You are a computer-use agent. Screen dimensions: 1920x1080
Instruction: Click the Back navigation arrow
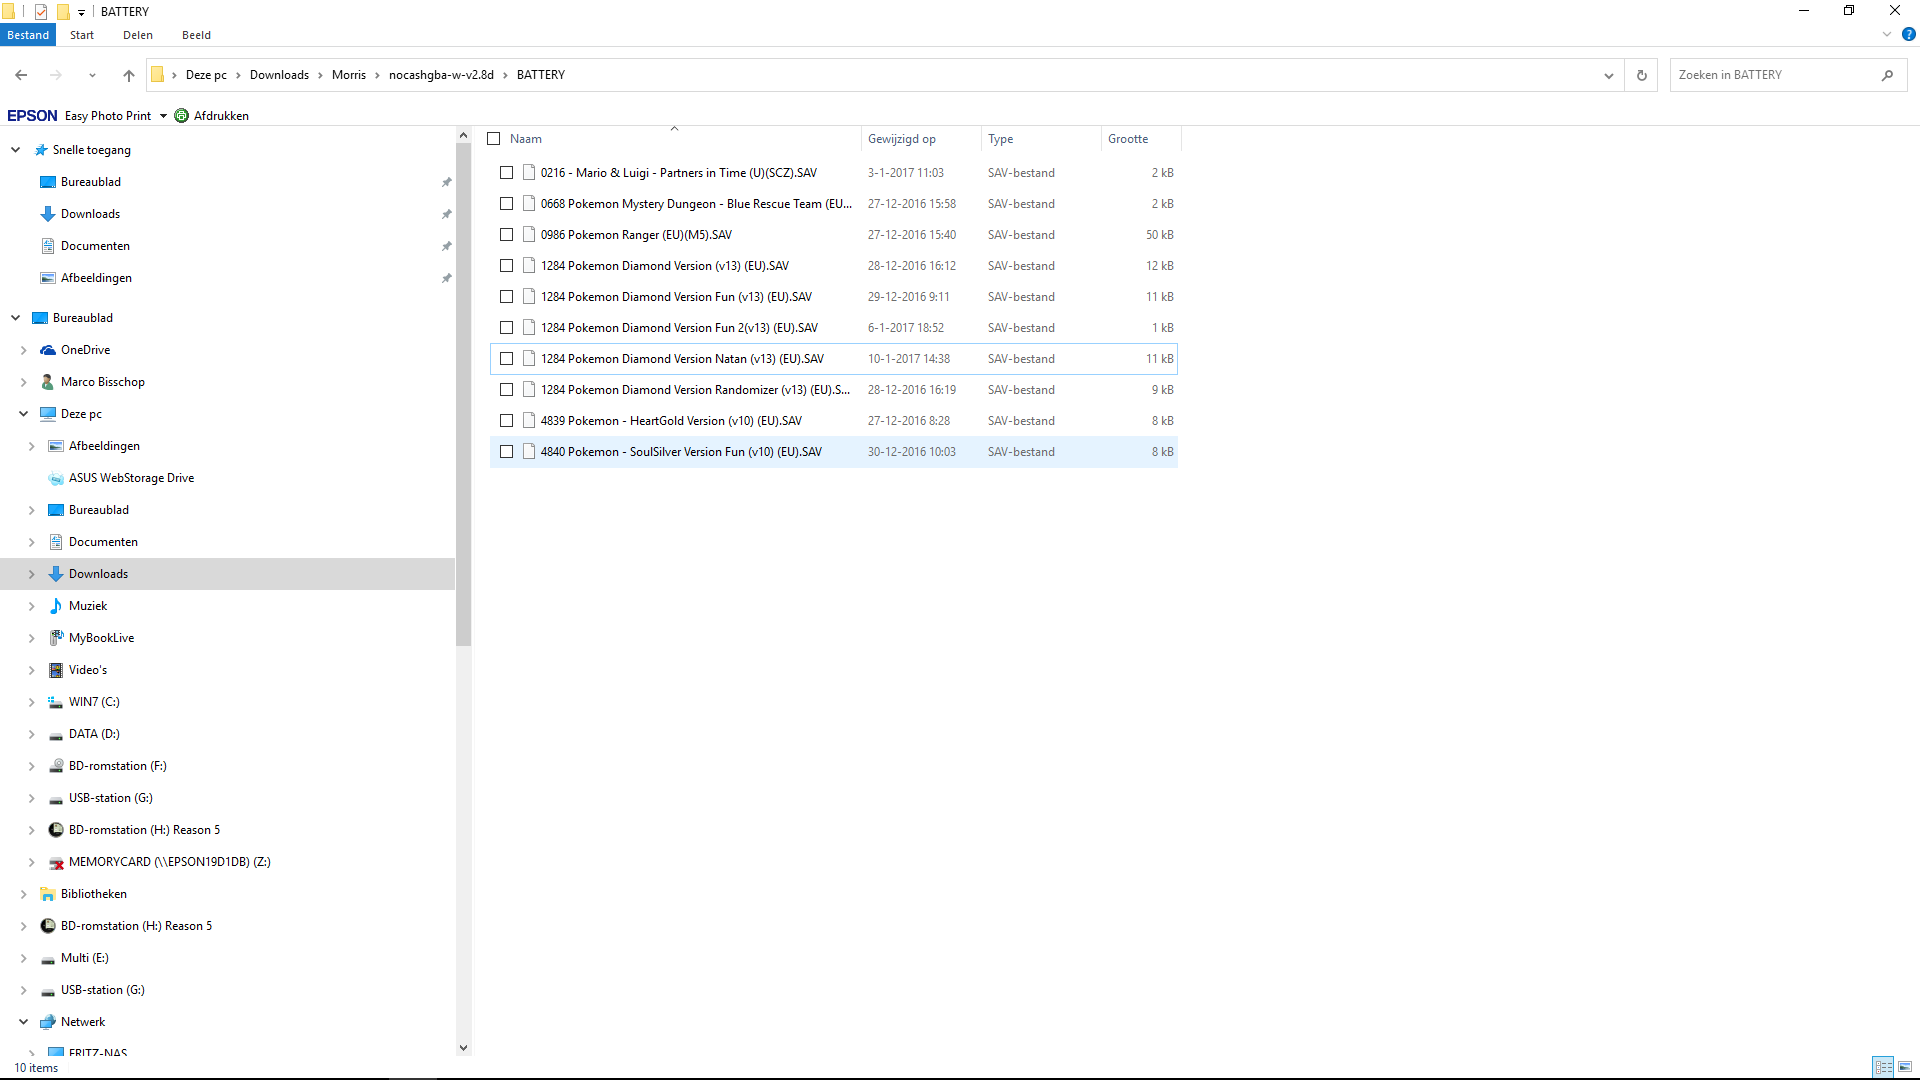pos(21,75)
